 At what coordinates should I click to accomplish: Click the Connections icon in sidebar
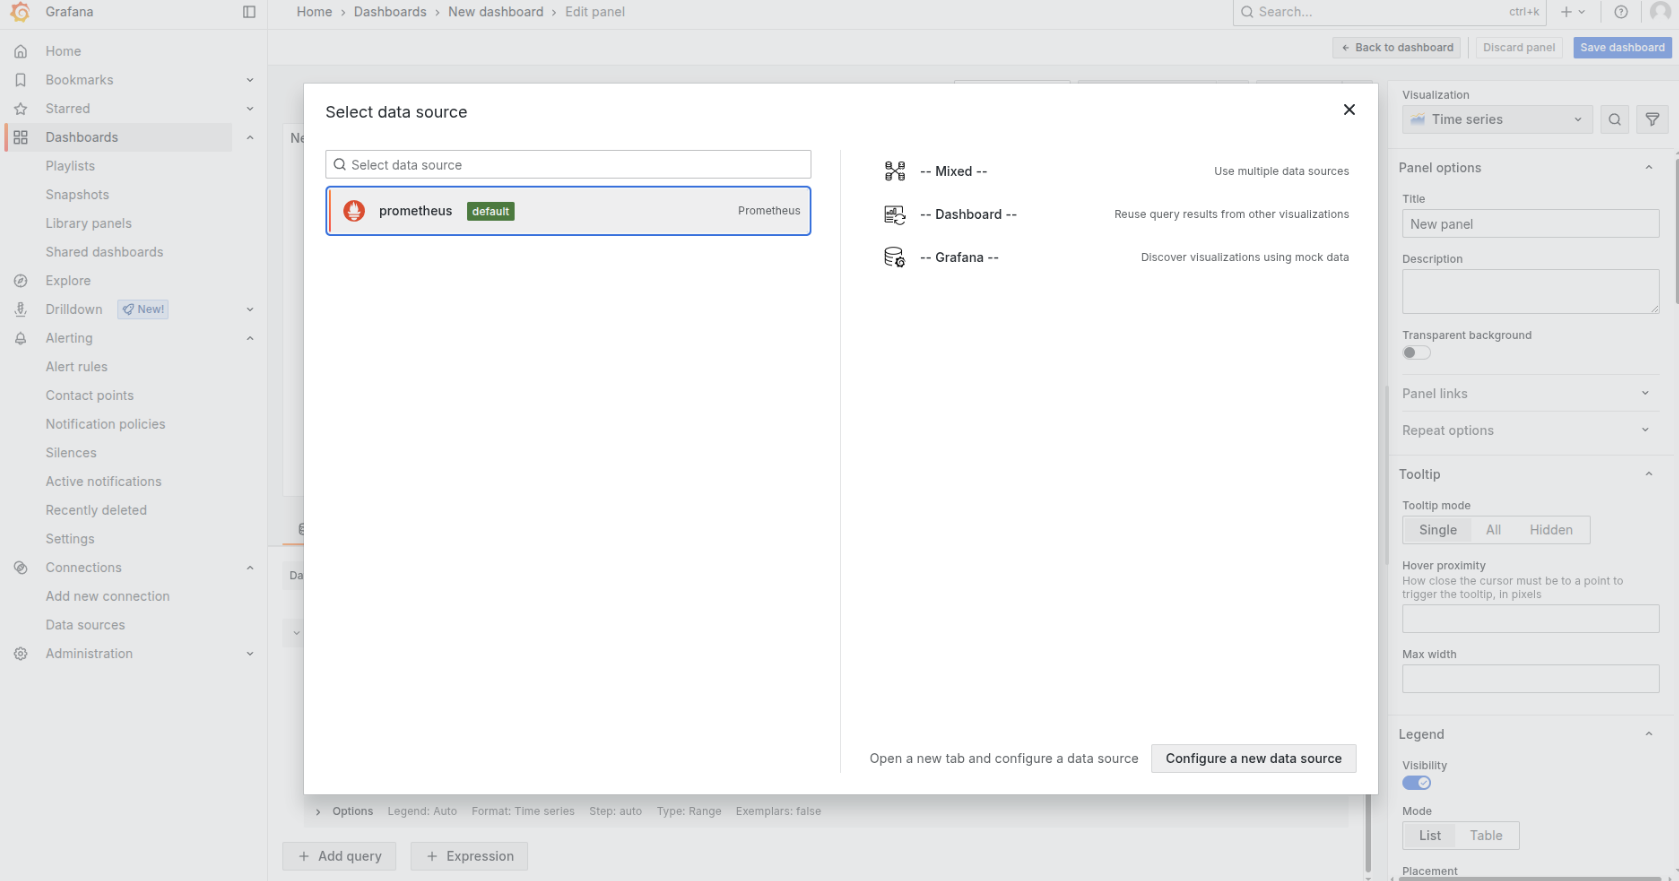click(x=20, y=567)
